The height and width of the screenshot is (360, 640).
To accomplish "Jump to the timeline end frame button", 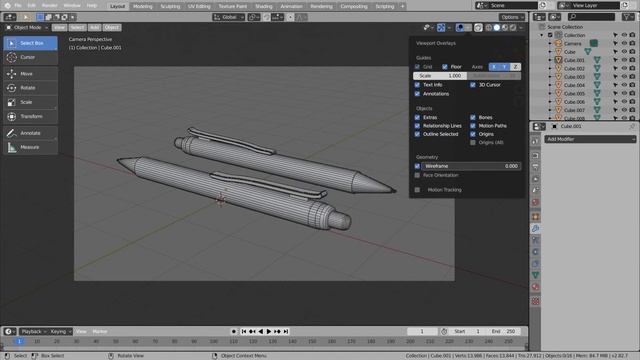I will pos(286,331).
